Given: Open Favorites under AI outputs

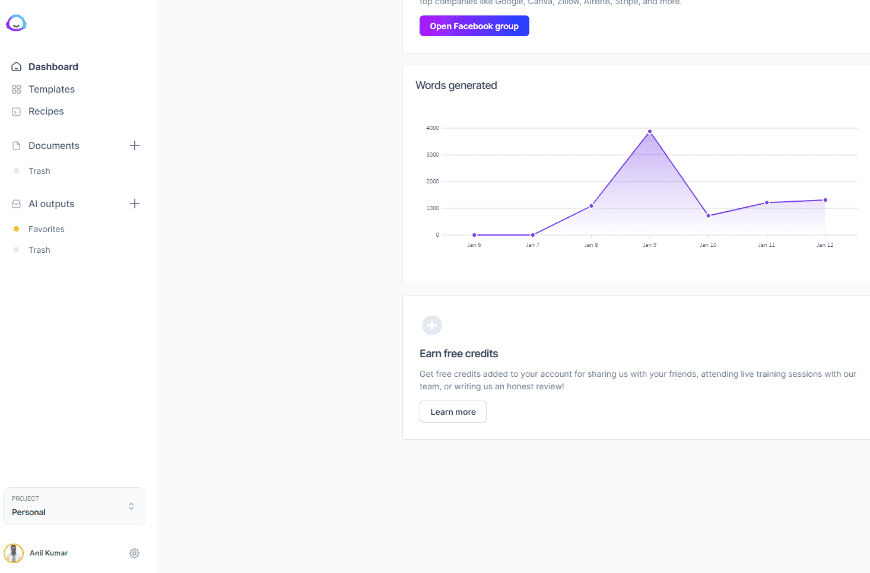Looking at the screenshot, I should [46, 229].
